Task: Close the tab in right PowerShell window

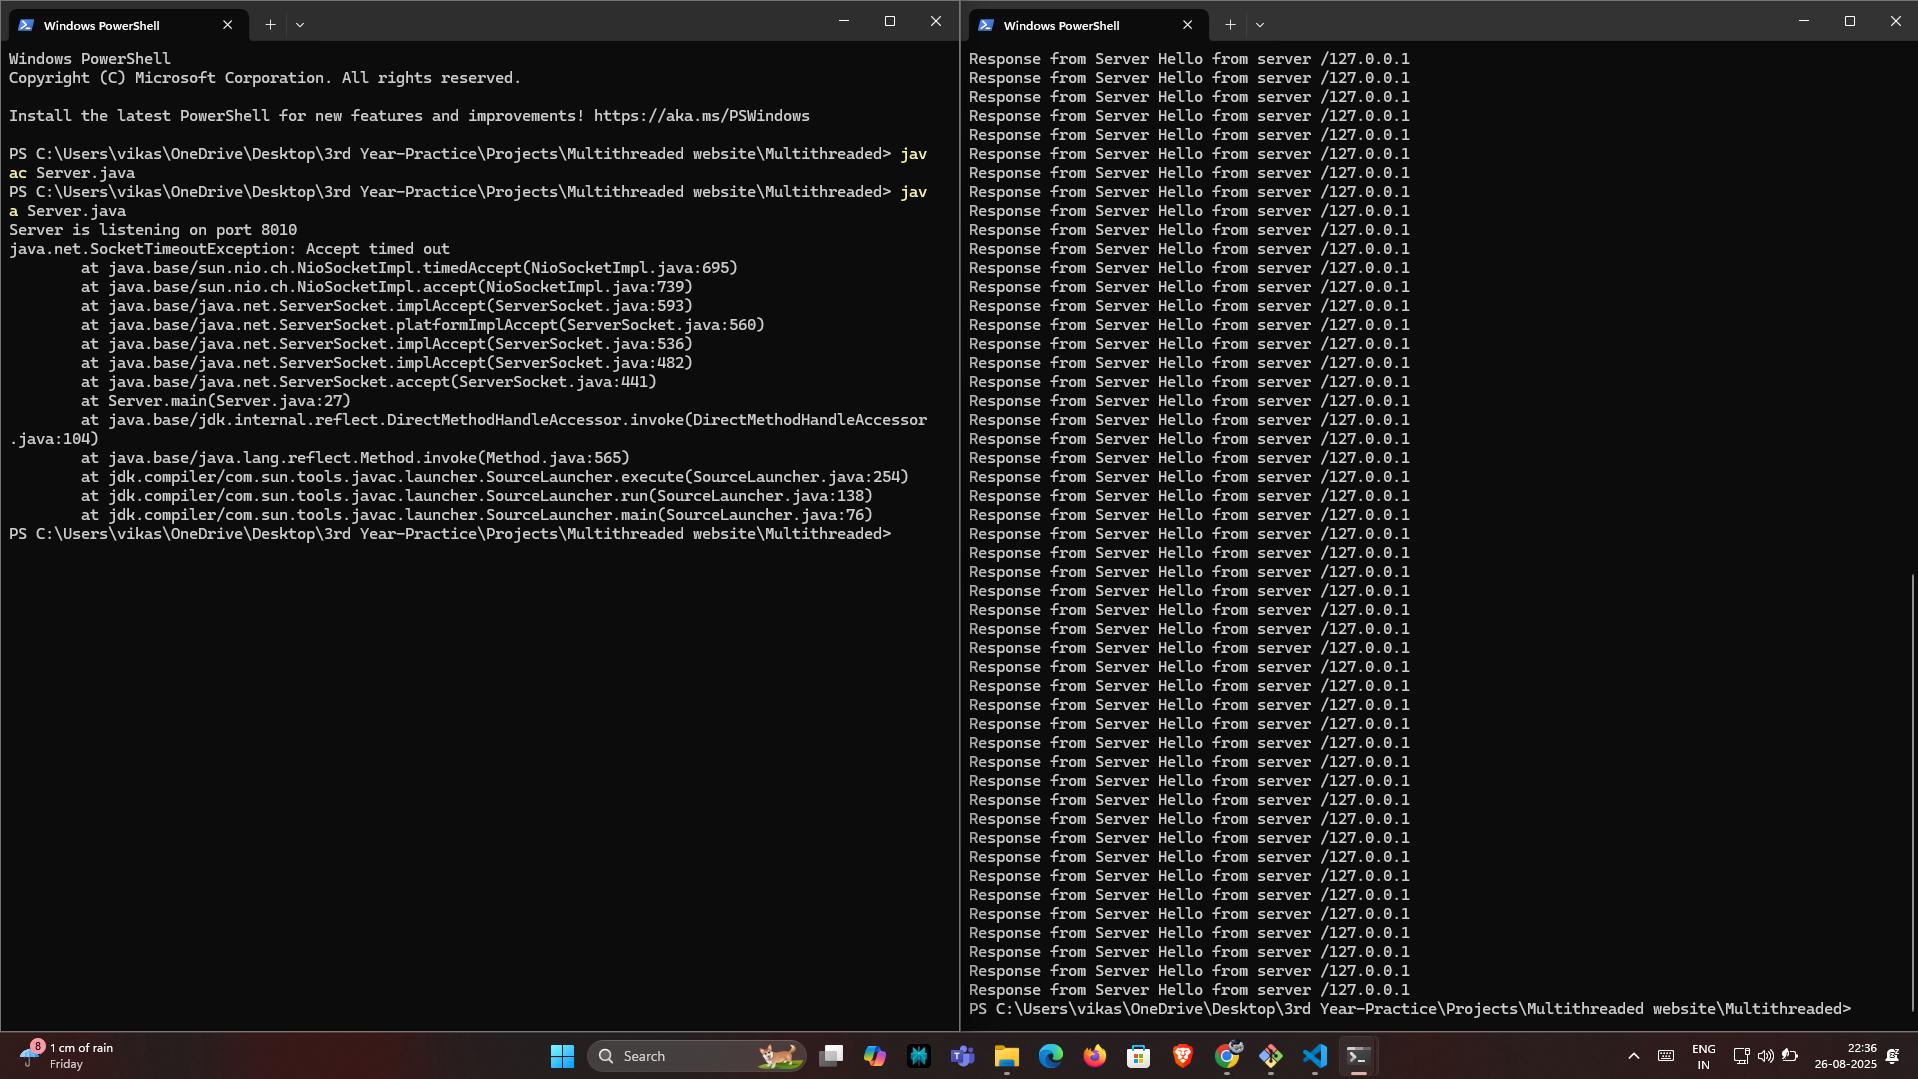Action: tap(1187, 25)
